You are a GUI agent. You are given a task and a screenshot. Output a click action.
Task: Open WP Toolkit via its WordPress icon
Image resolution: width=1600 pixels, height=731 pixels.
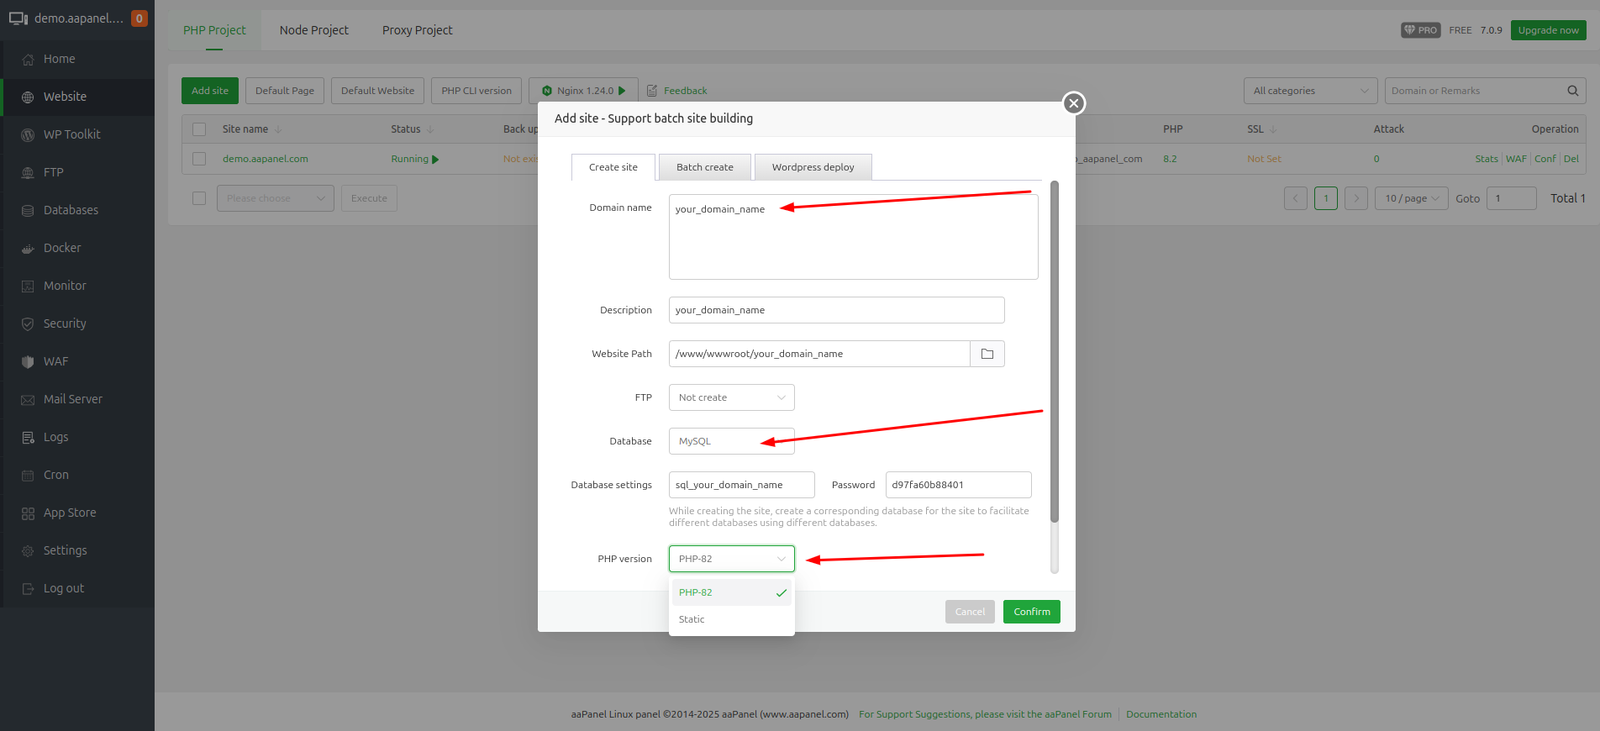pyautogui.click(x=28, y=135)
